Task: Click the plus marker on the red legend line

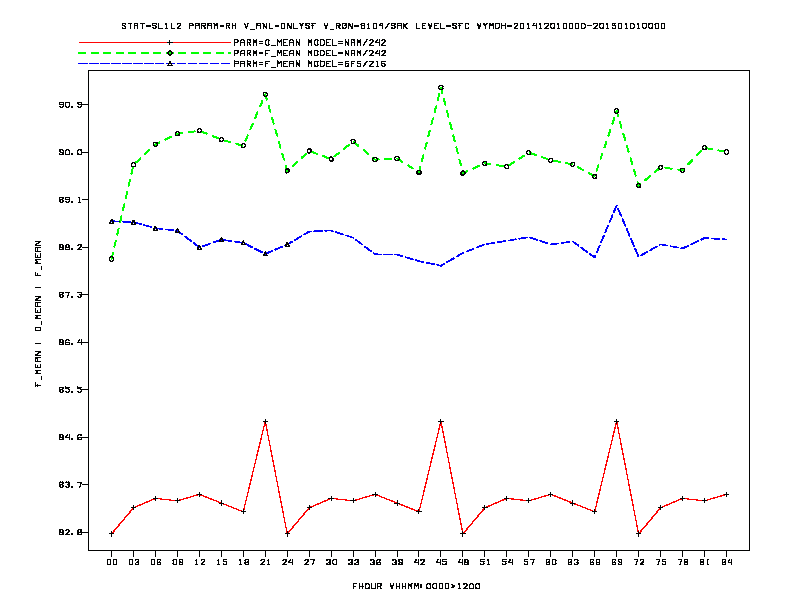Action: tap(170, 42)
